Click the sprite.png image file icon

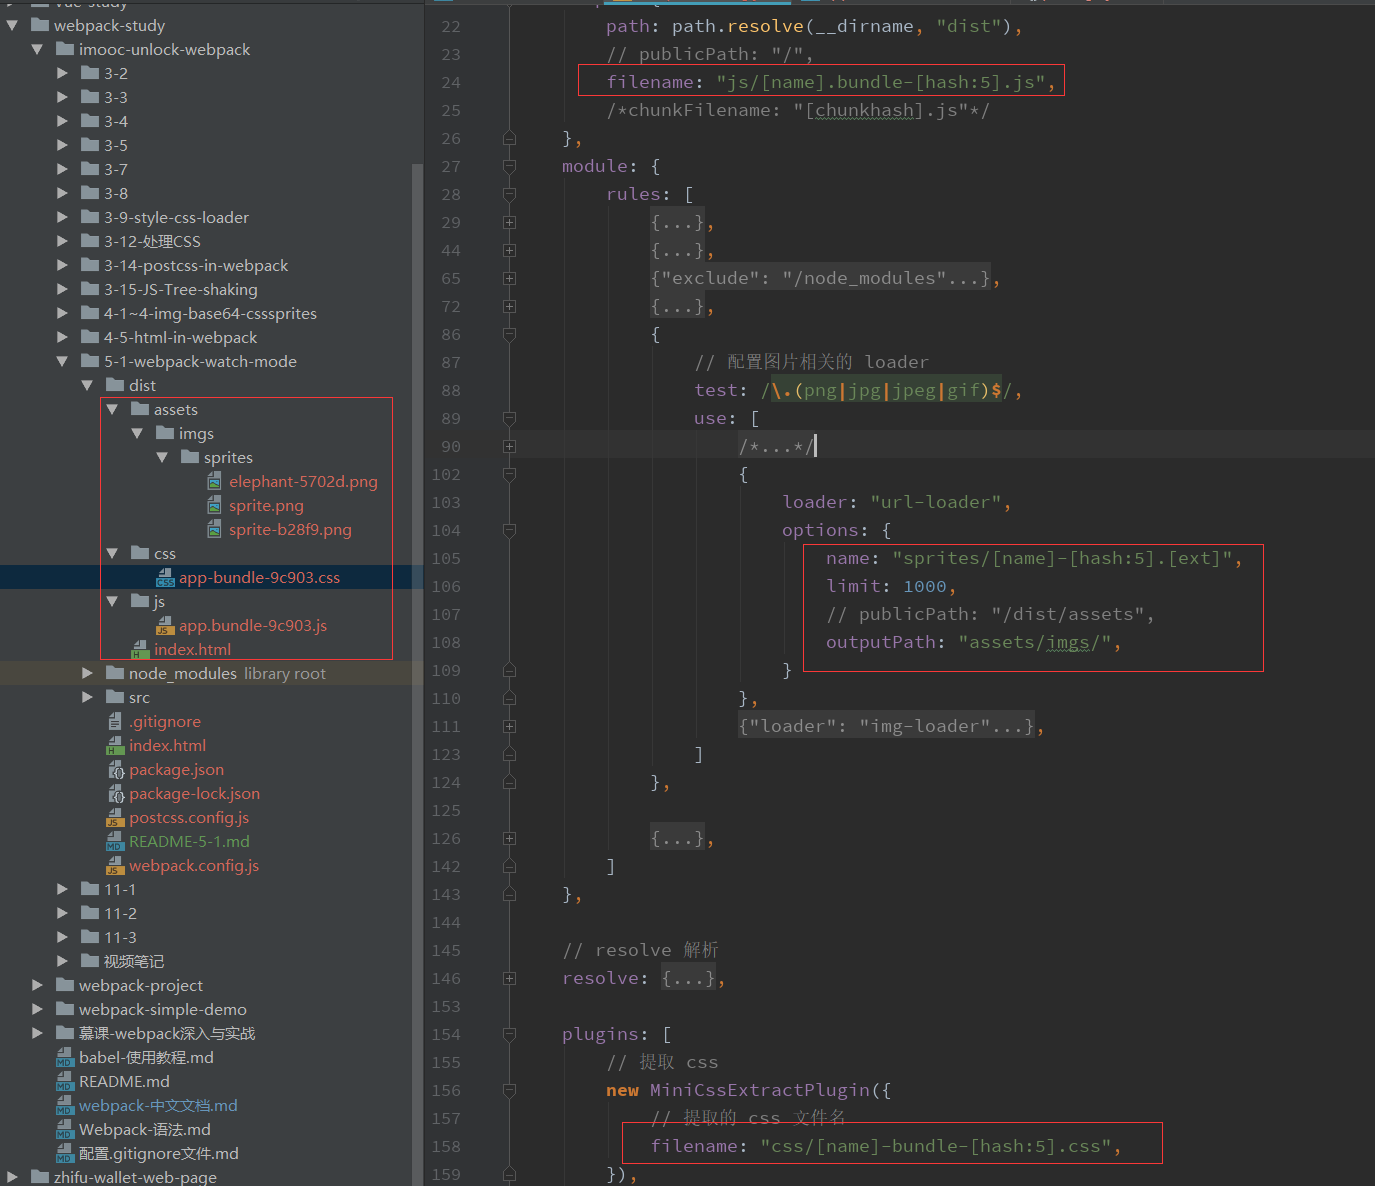[x=215, y=506]
